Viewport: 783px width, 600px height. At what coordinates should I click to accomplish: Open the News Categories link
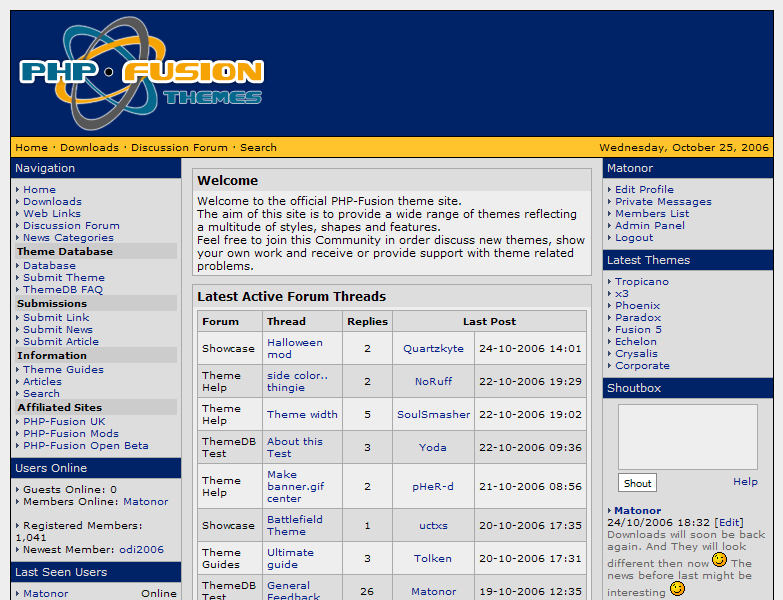click(68, 238)
